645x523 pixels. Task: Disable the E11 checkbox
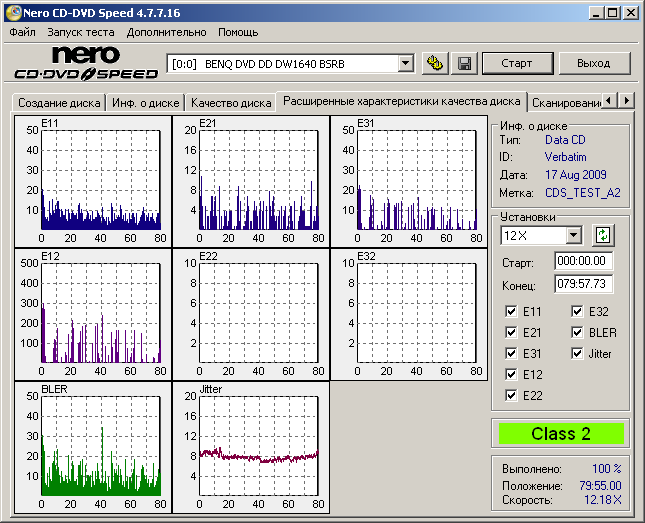tap(513, 312)
